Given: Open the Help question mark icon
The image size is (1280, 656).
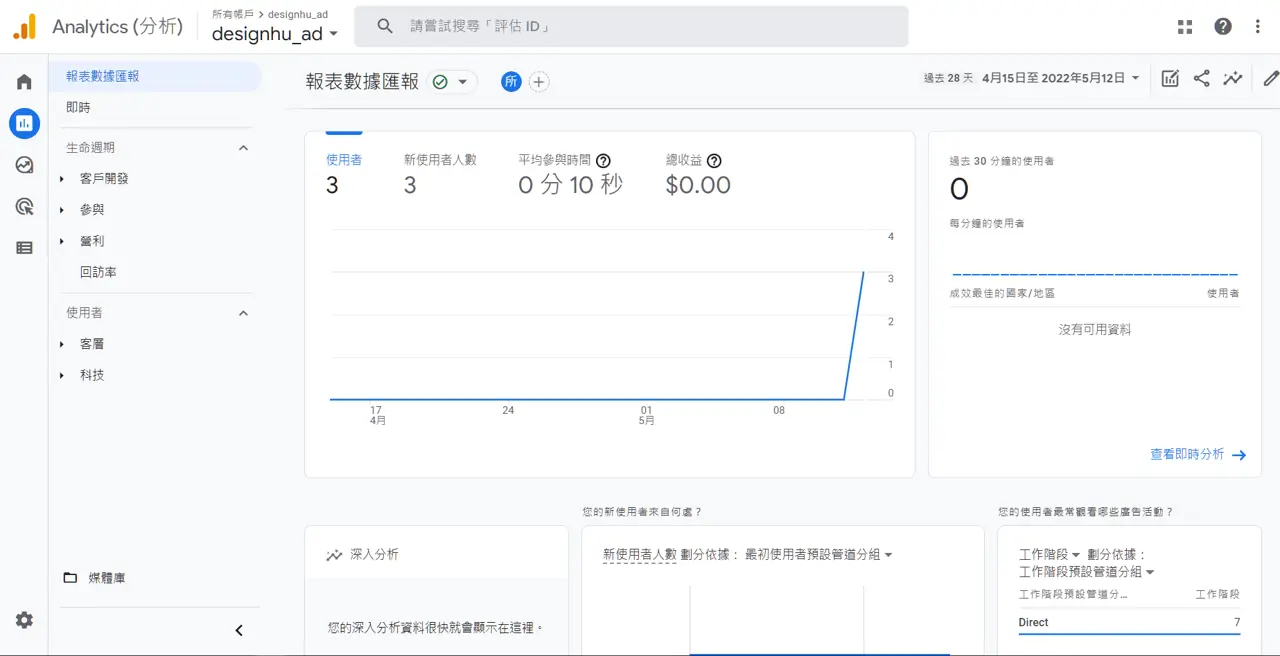Looking at the screenshot, I should click(1223, 27).
